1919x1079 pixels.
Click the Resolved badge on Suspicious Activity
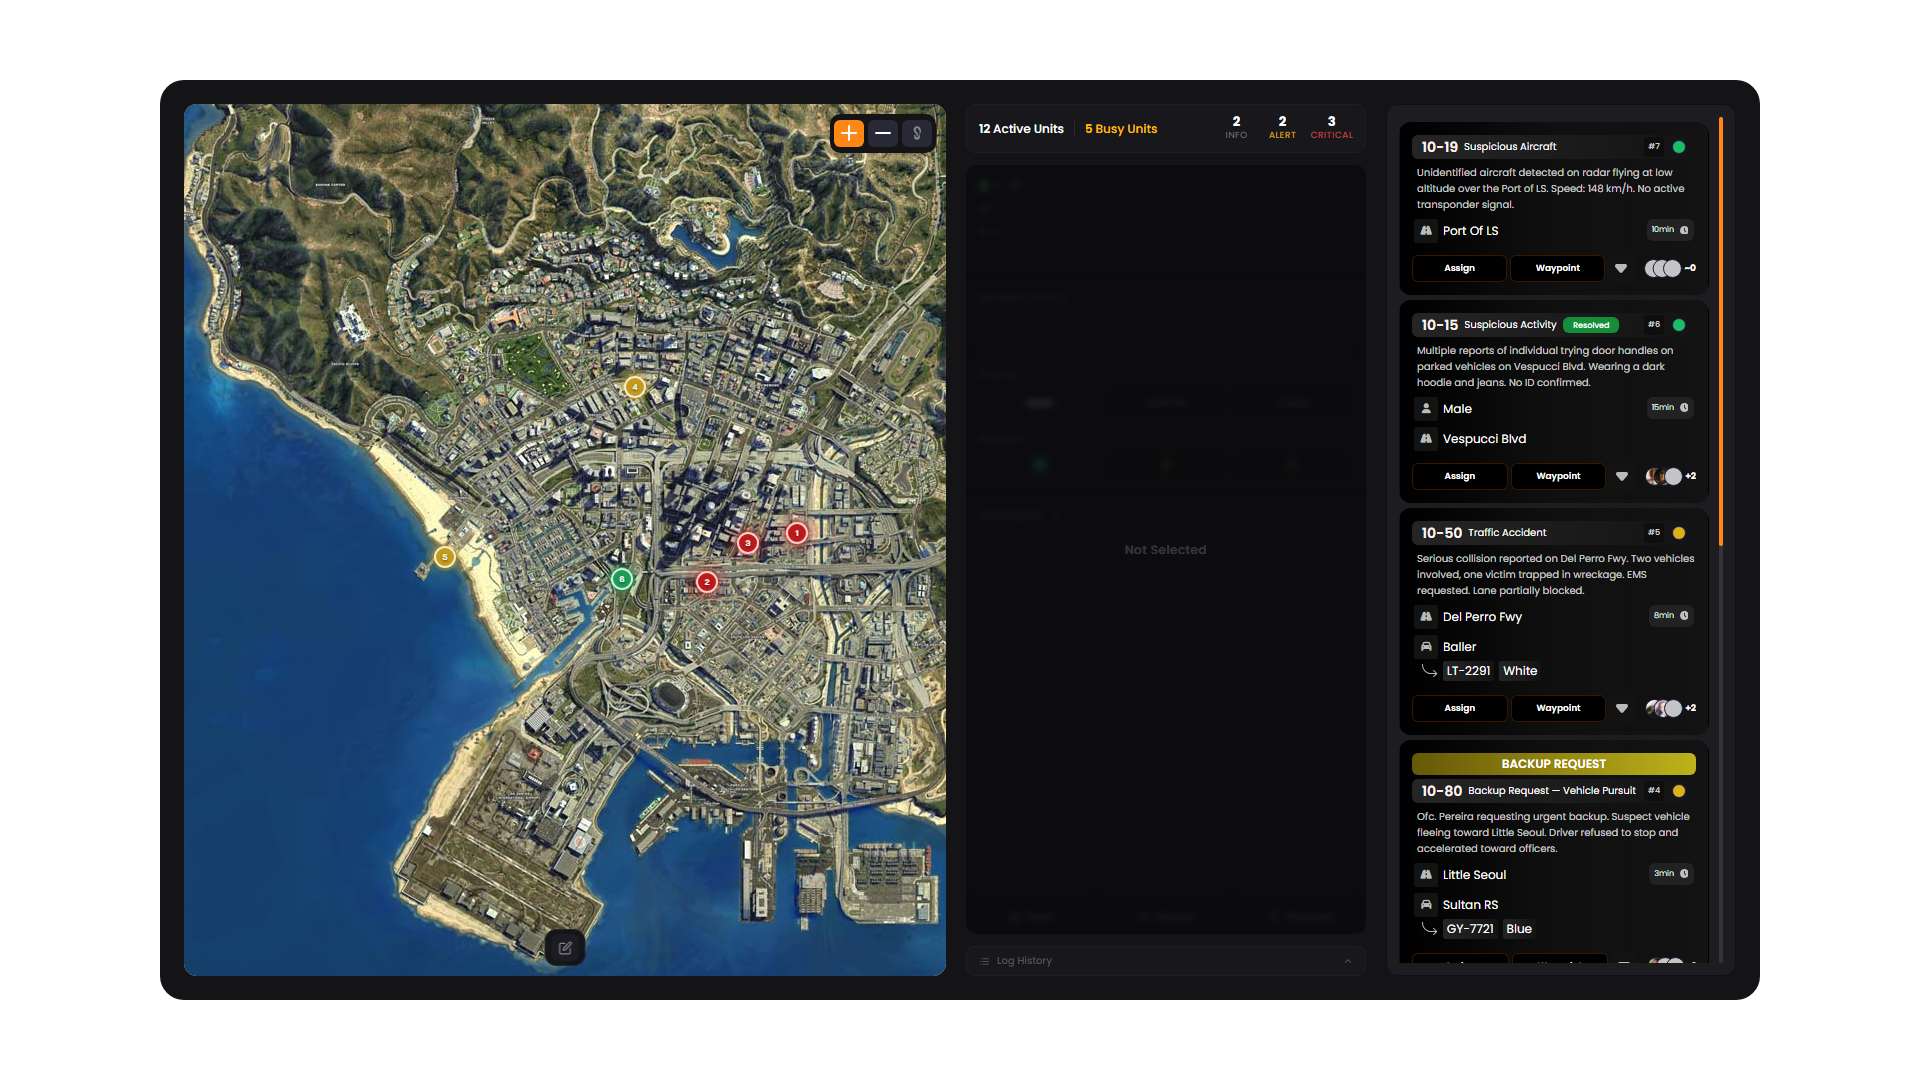coord(1590,325)
